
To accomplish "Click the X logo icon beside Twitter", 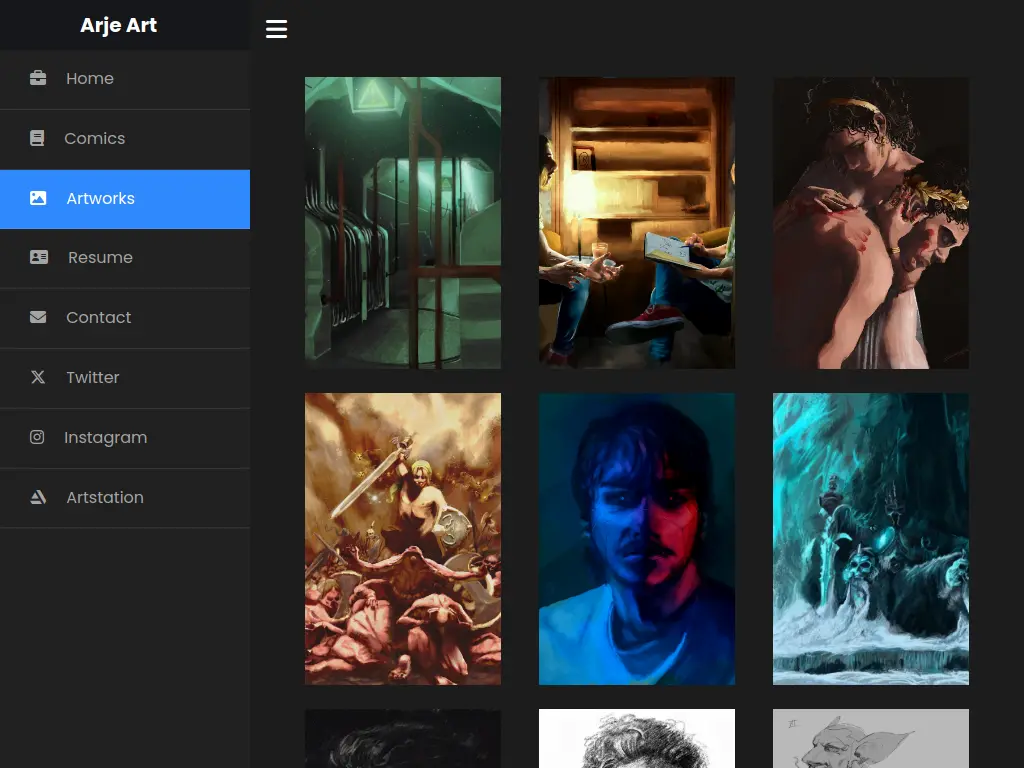I will click(x=38, y=377).
